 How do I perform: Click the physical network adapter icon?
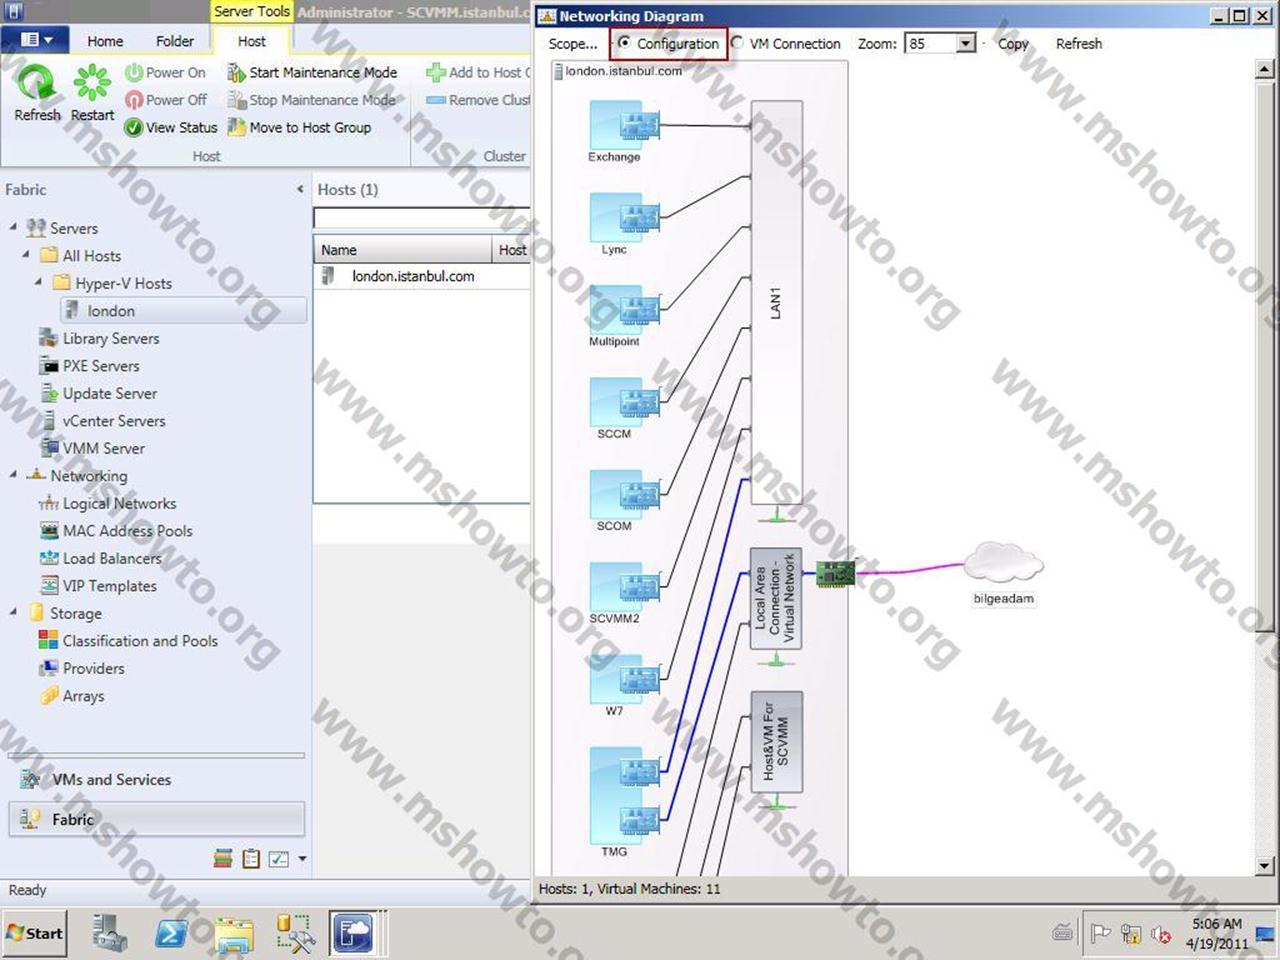click(x=836, y=573)
